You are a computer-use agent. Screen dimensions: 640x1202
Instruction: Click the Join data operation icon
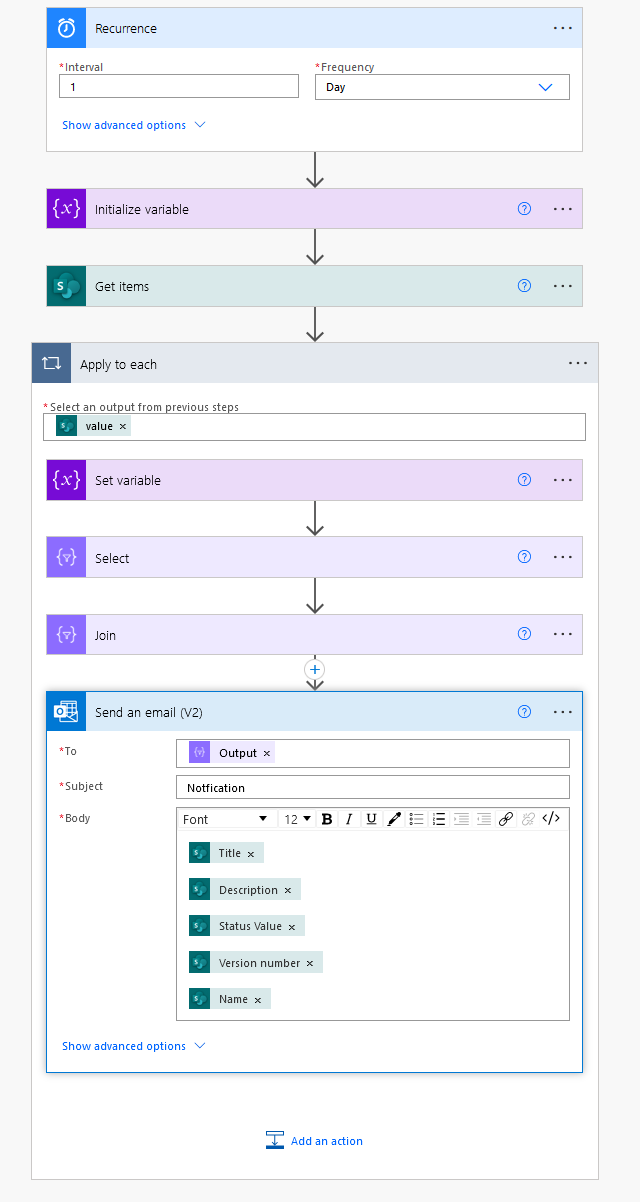tap(66, 635)
